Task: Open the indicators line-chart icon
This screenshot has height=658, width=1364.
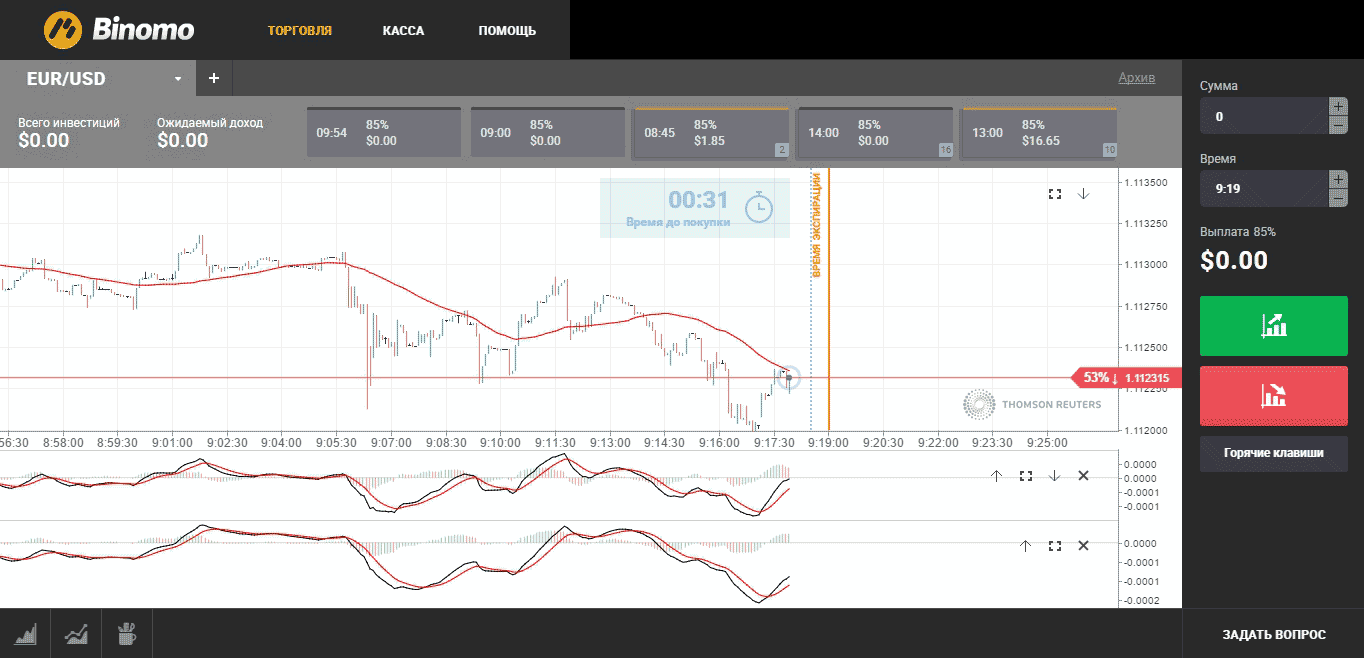Action: point(76,633)
